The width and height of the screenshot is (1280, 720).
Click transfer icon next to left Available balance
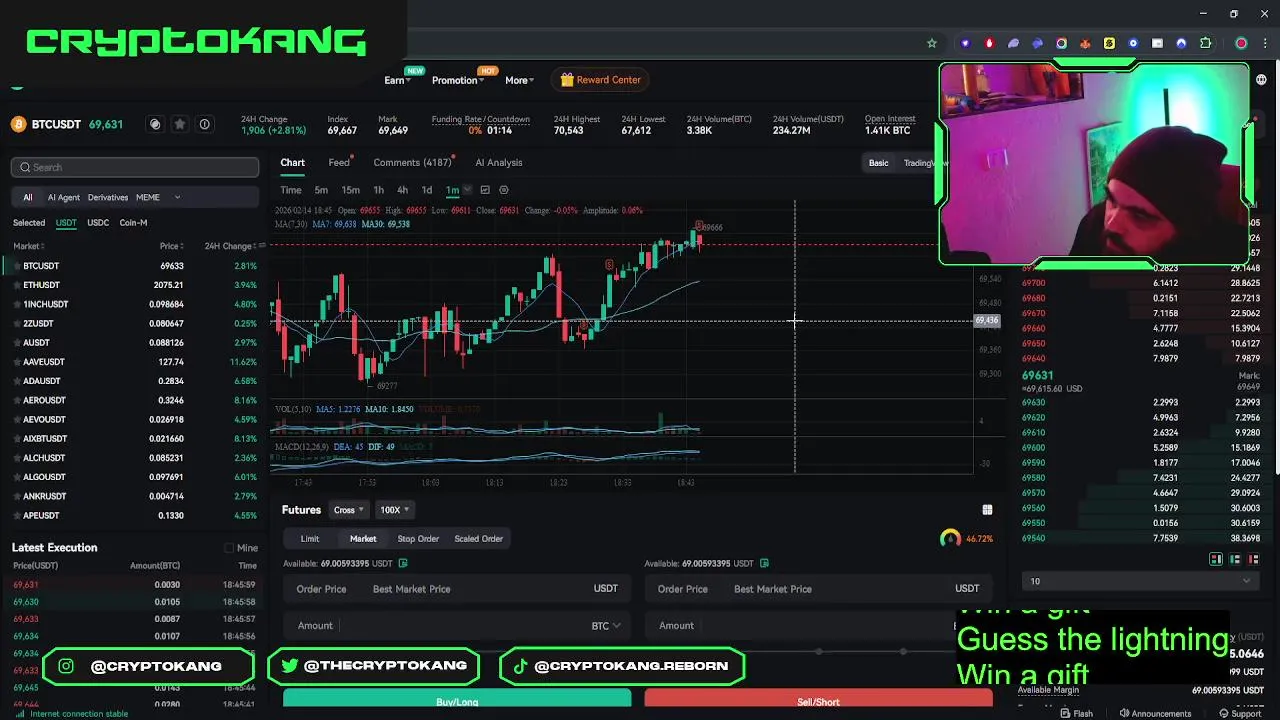coord(403,564)
